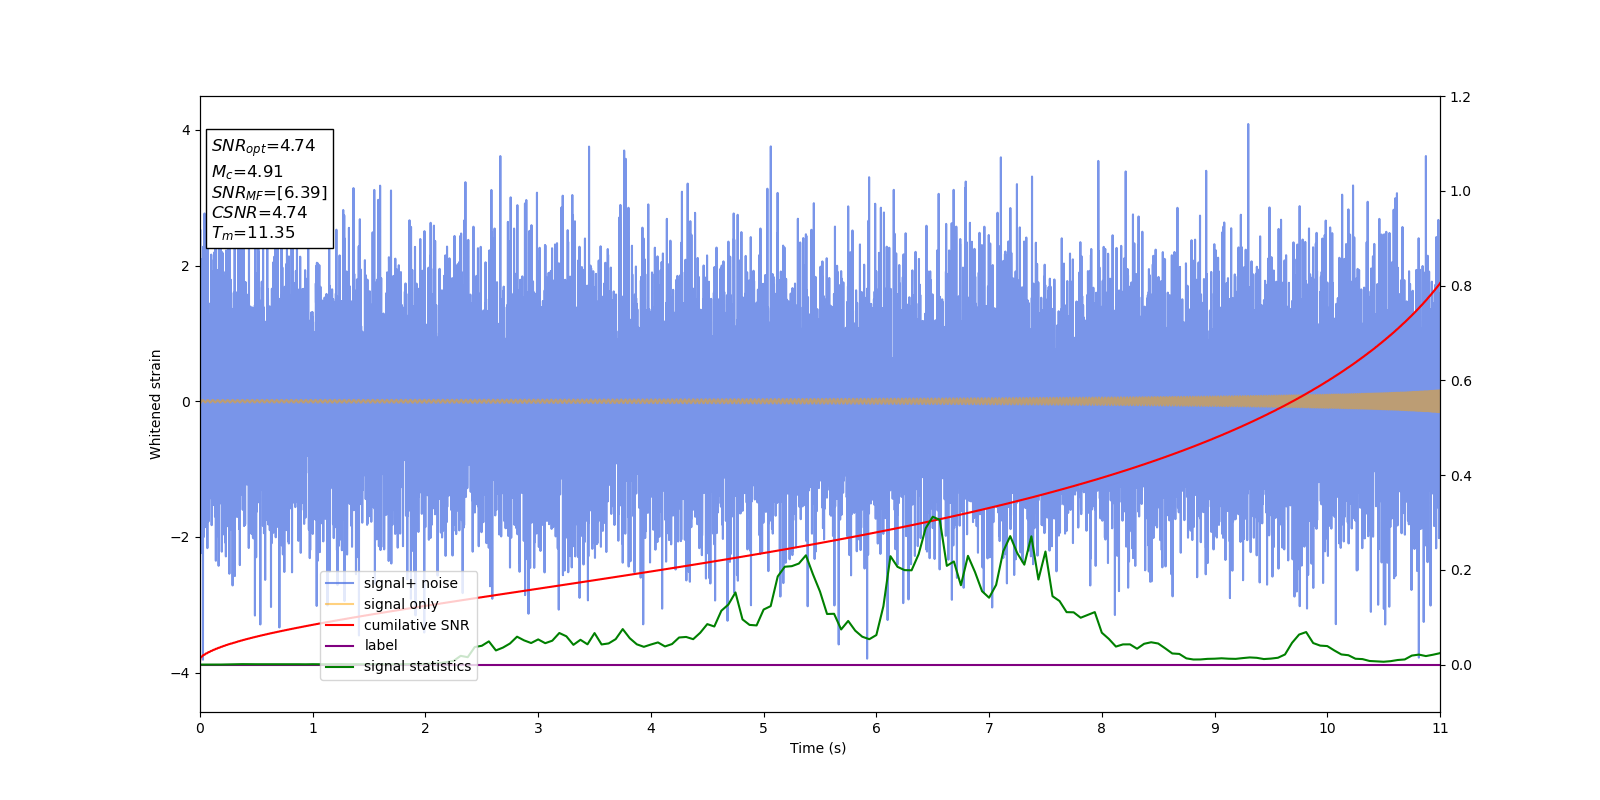This screenshot has height=800, width=1600.
Task: Click the 'Whitened strain' y-axis label
Action: (156, 404)
